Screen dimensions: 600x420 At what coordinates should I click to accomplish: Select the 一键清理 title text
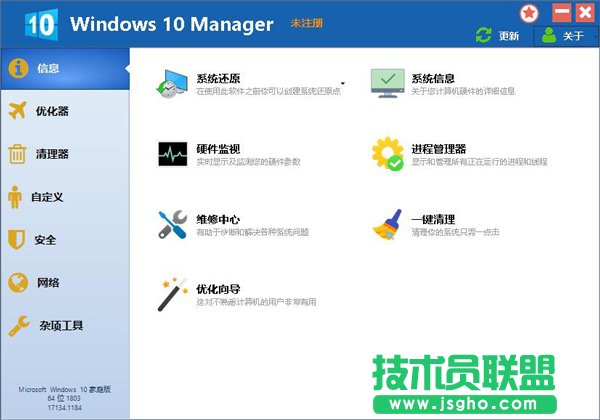pyautogui.click(x=433, y=219)
